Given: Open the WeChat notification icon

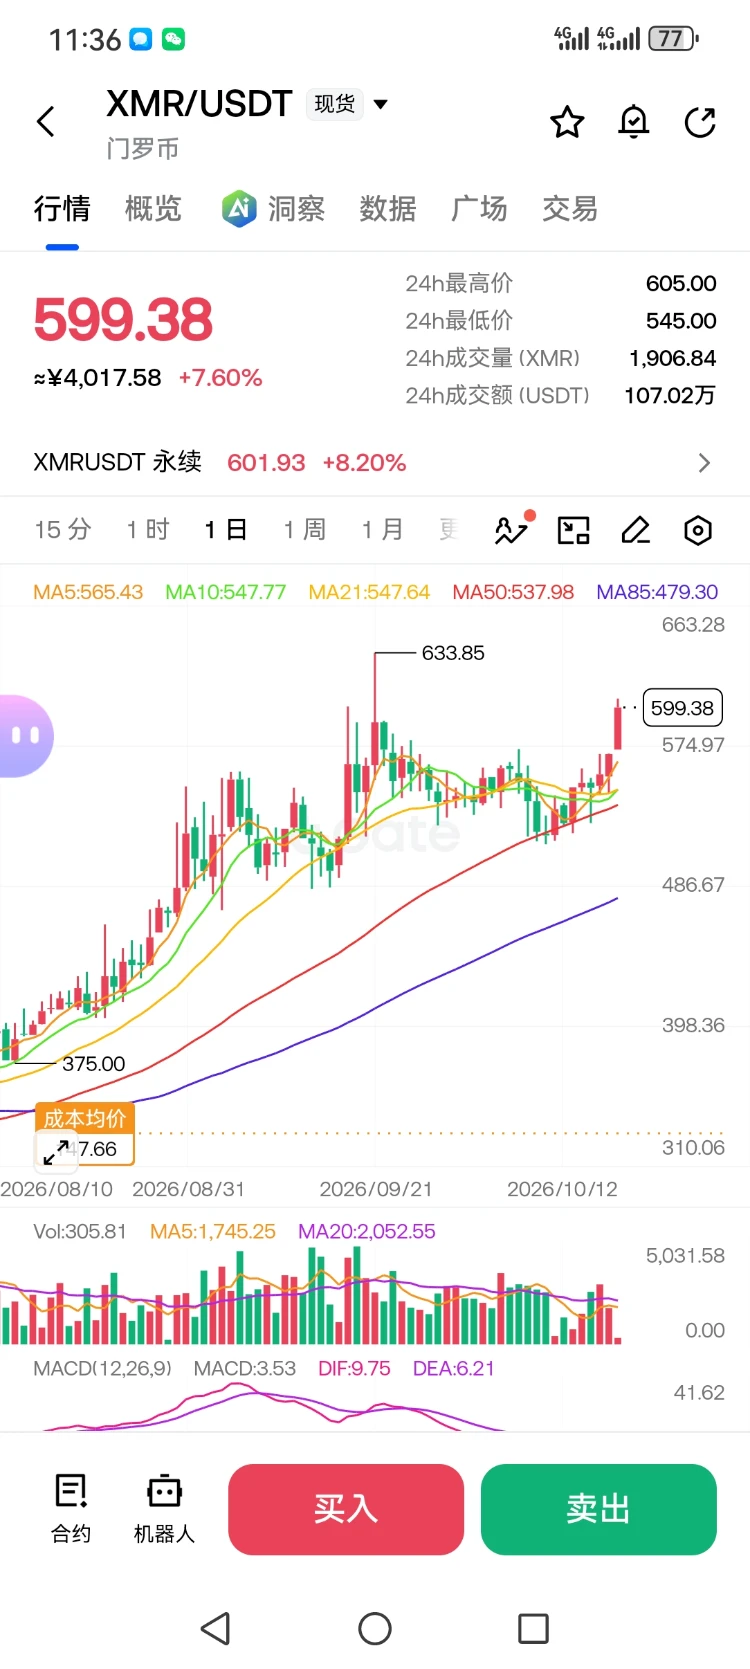Looking at the screenshot, I should [x=173, y=39].
